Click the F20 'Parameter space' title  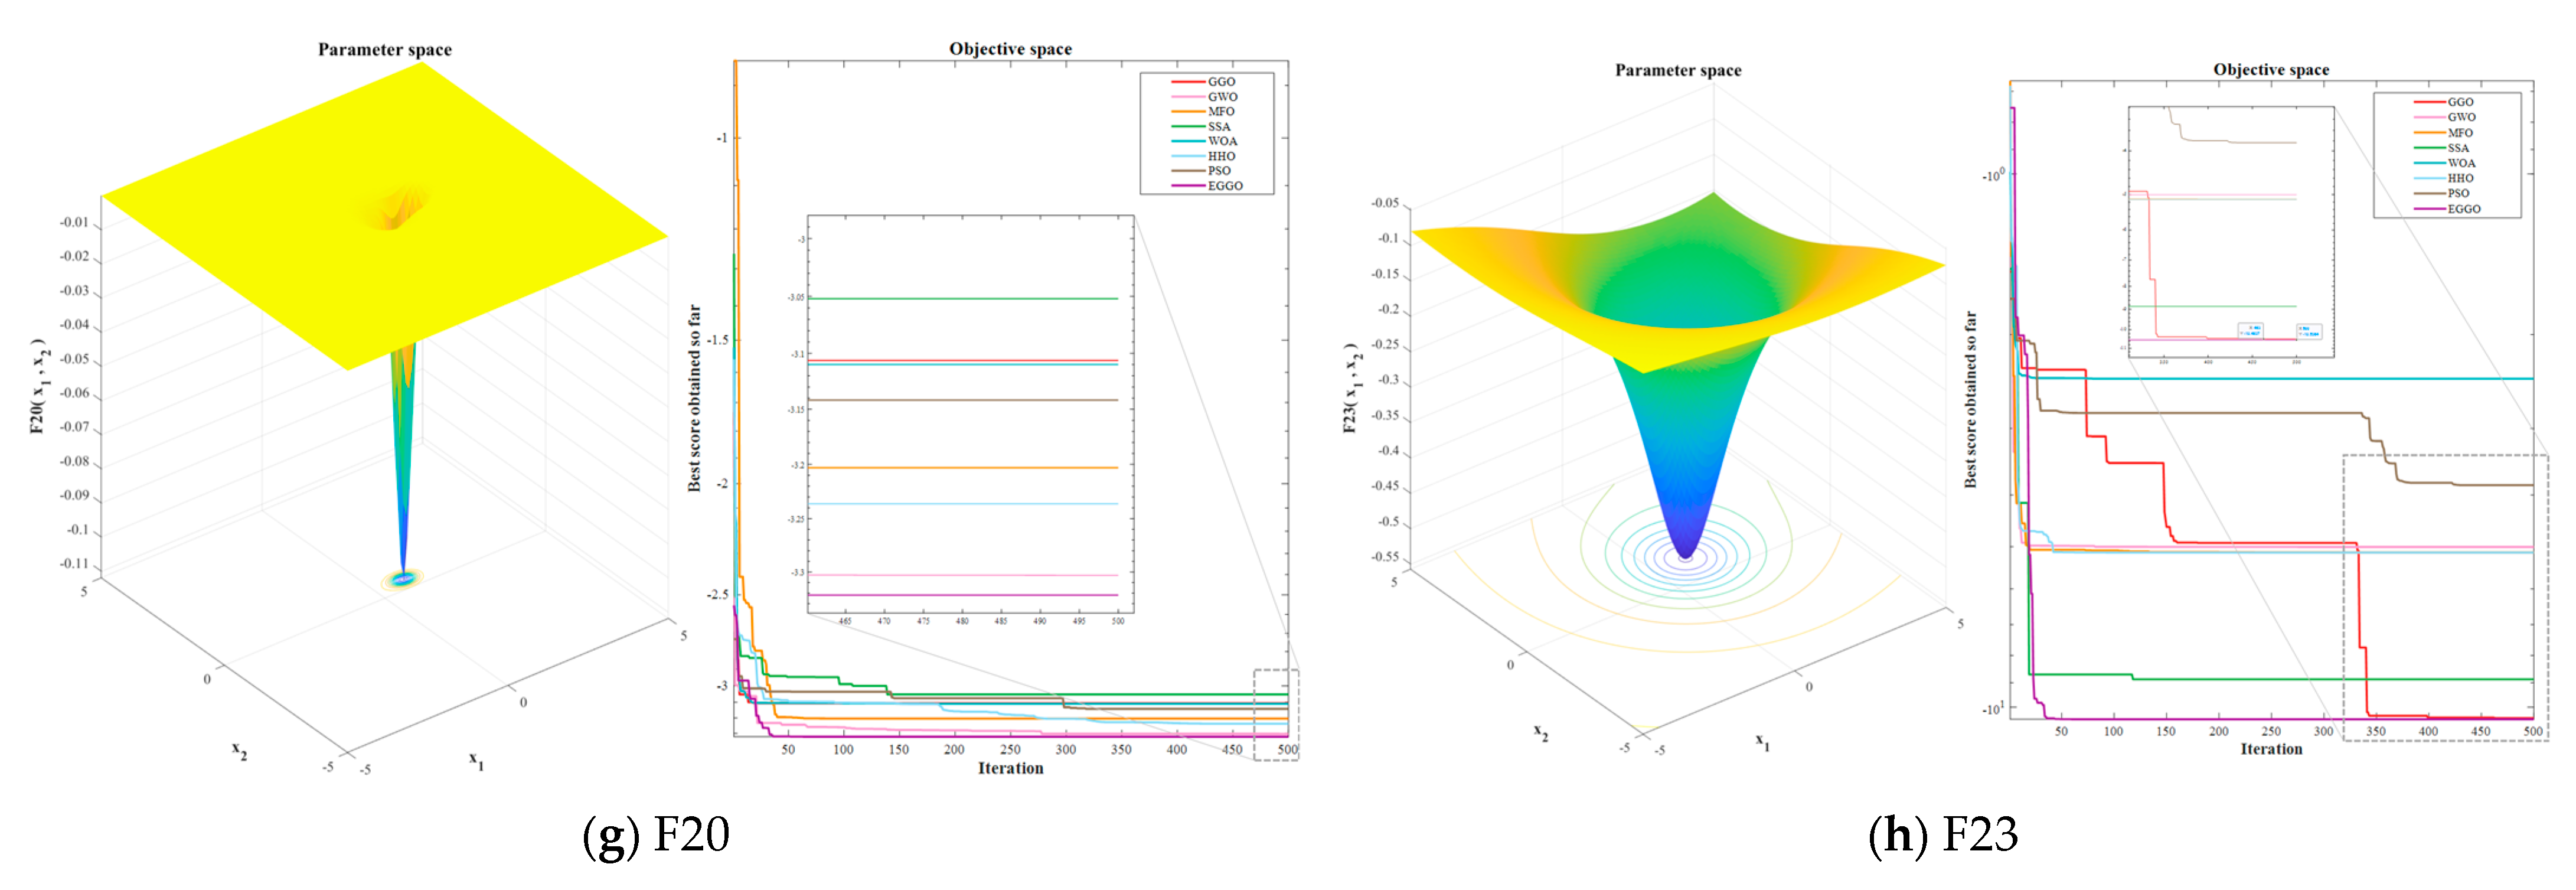384,49
